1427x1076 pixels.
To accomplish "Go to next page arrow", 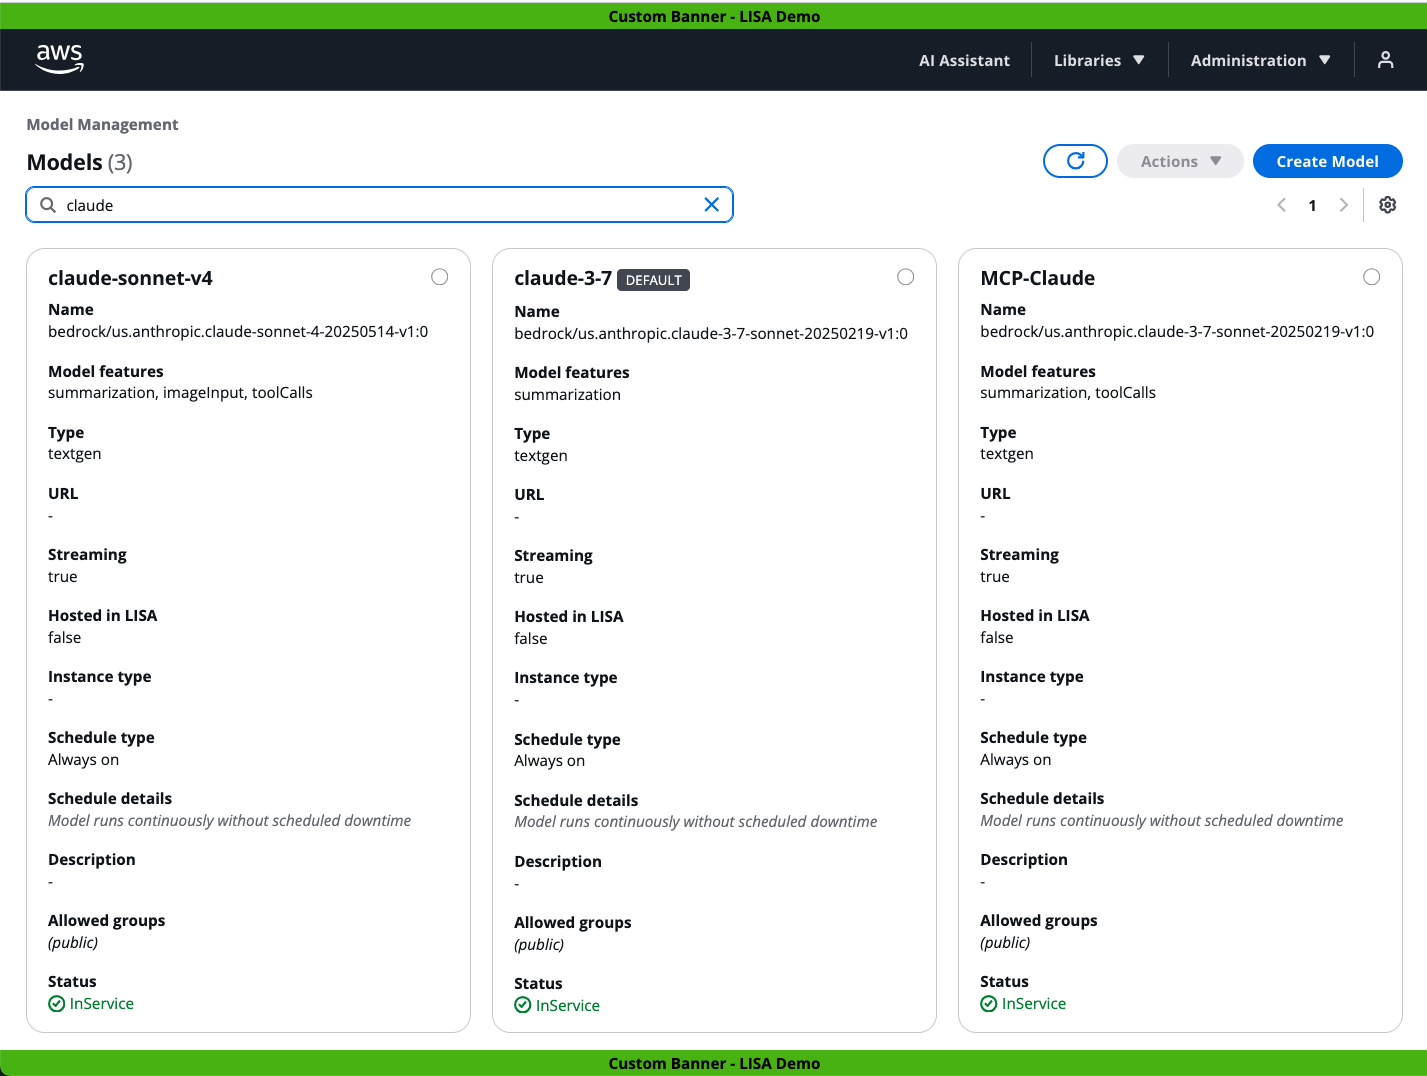I will click(1343, 205).
